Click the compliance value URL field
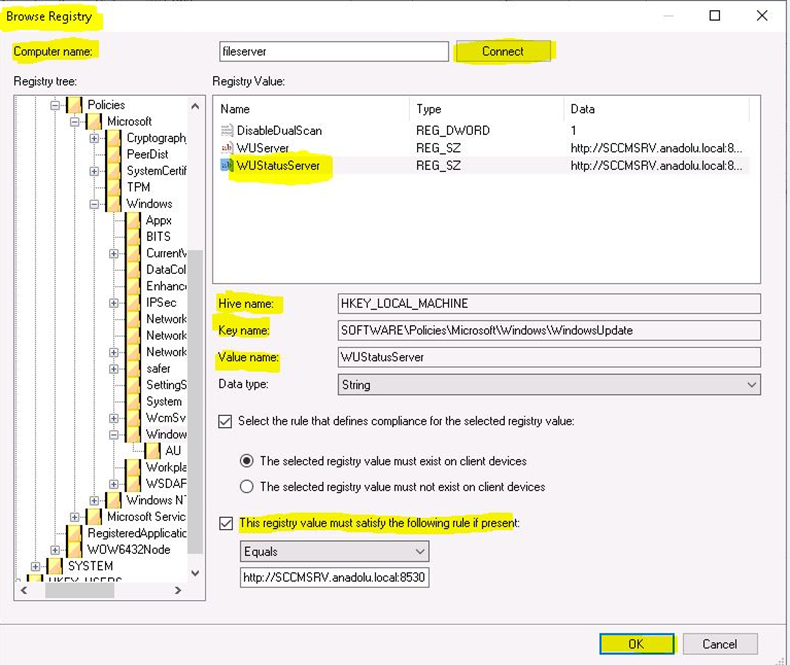Viewport: 790px width, 665px height. [335, 577]
